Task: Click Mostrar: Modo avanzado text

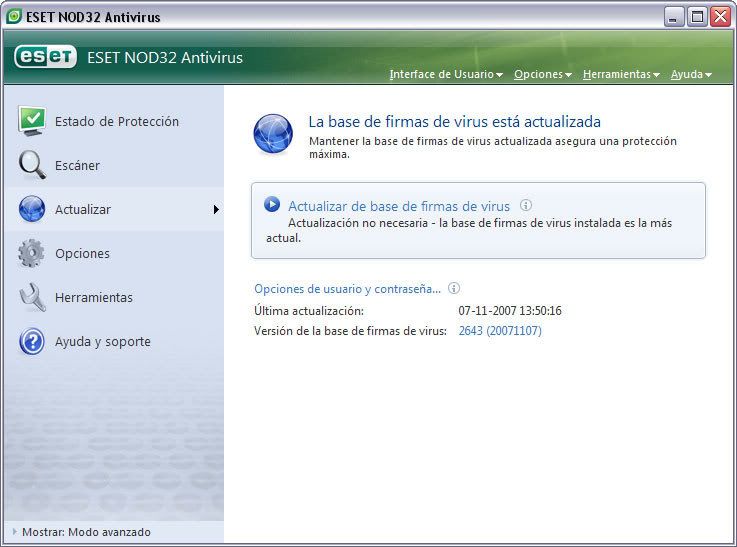Action: pos(86,532)
